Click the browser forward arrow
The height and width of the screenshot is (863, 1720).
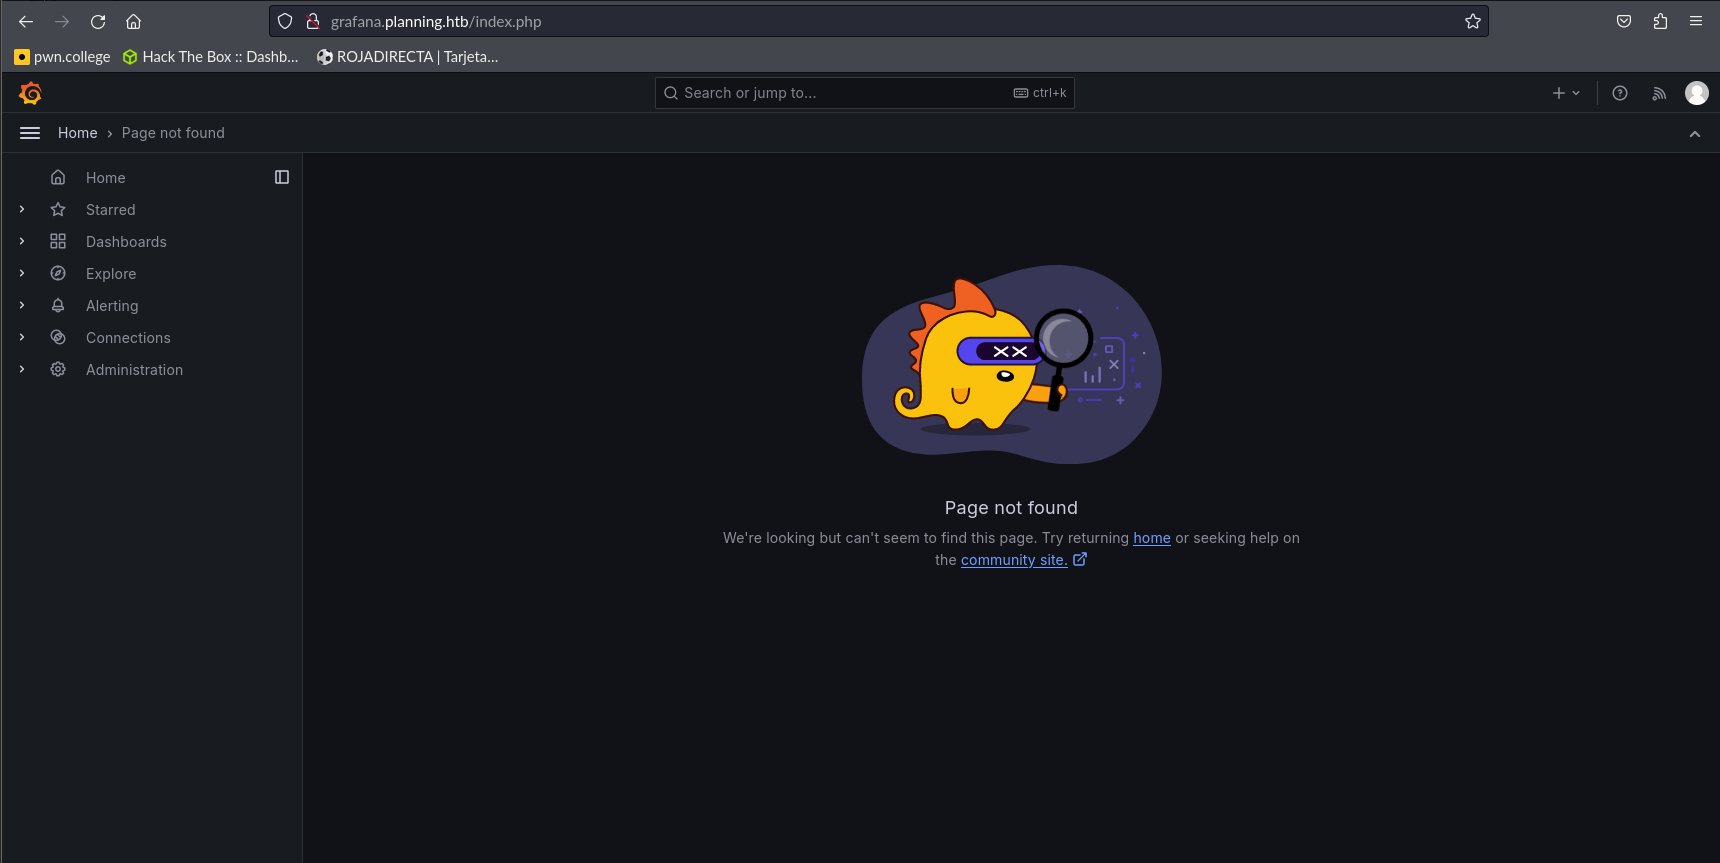pos(62,21)
